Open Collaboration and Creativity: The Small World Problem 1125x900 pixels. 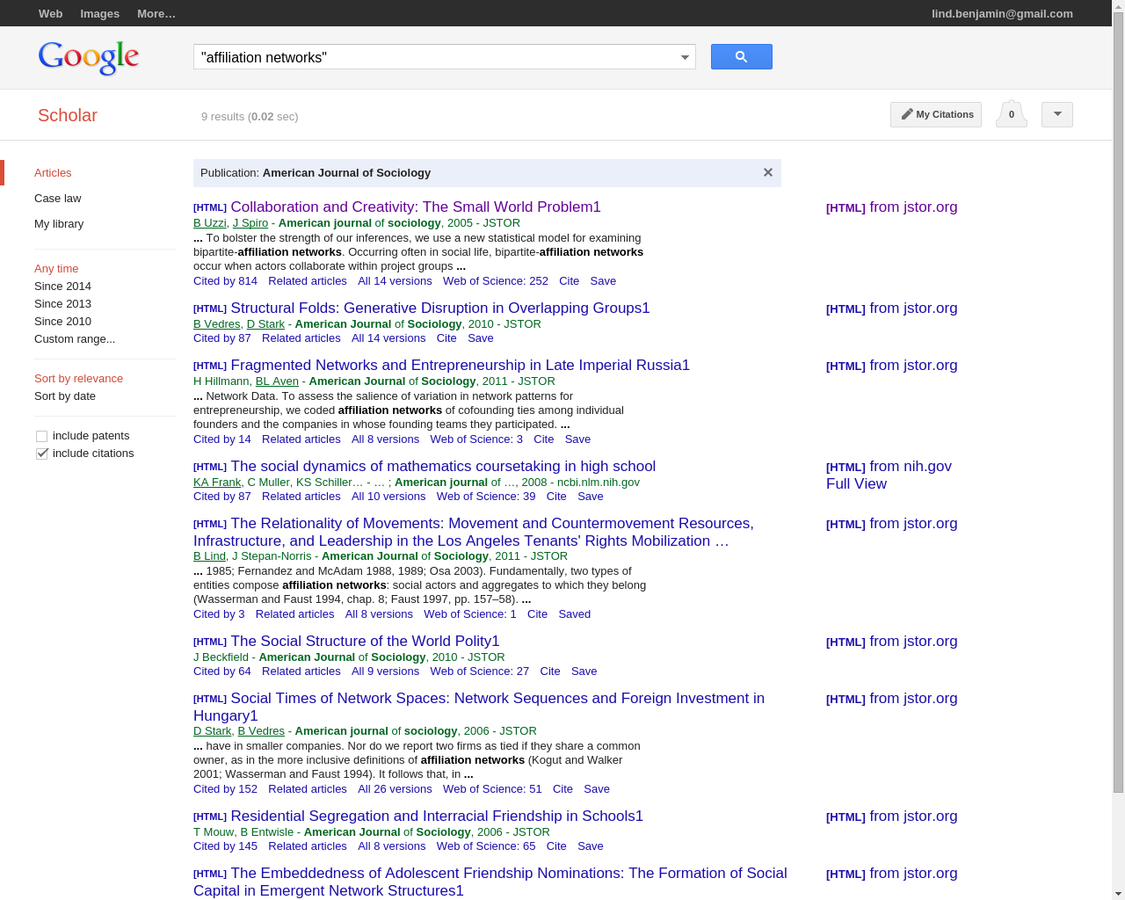coord(415,207)
